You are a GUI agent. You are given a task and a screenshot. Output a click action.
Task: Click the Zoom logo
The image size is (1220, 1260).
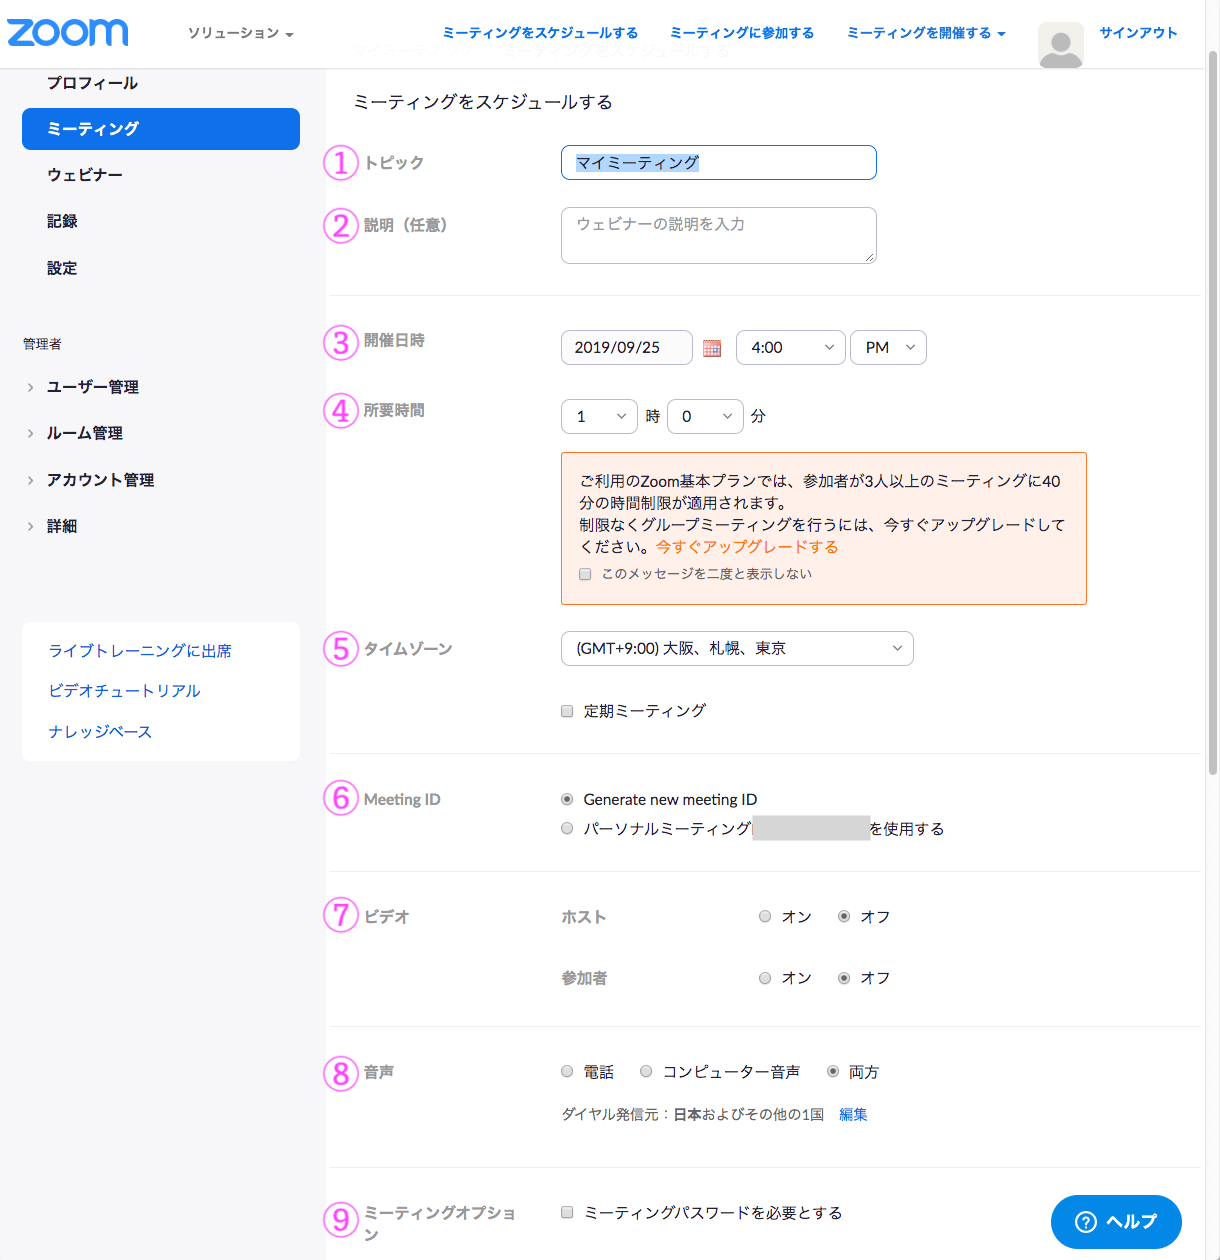(68, 32)
